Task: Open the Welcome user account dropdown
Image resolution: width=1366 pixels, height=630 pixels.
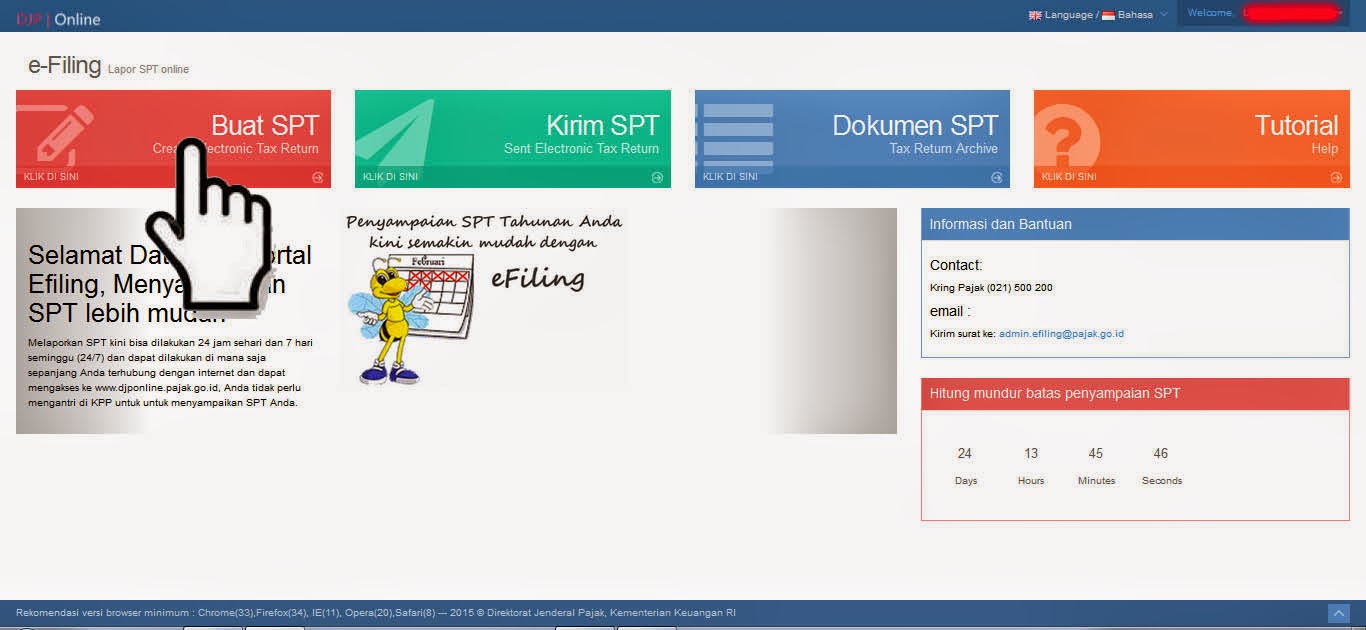Action: pos(1262,14)
